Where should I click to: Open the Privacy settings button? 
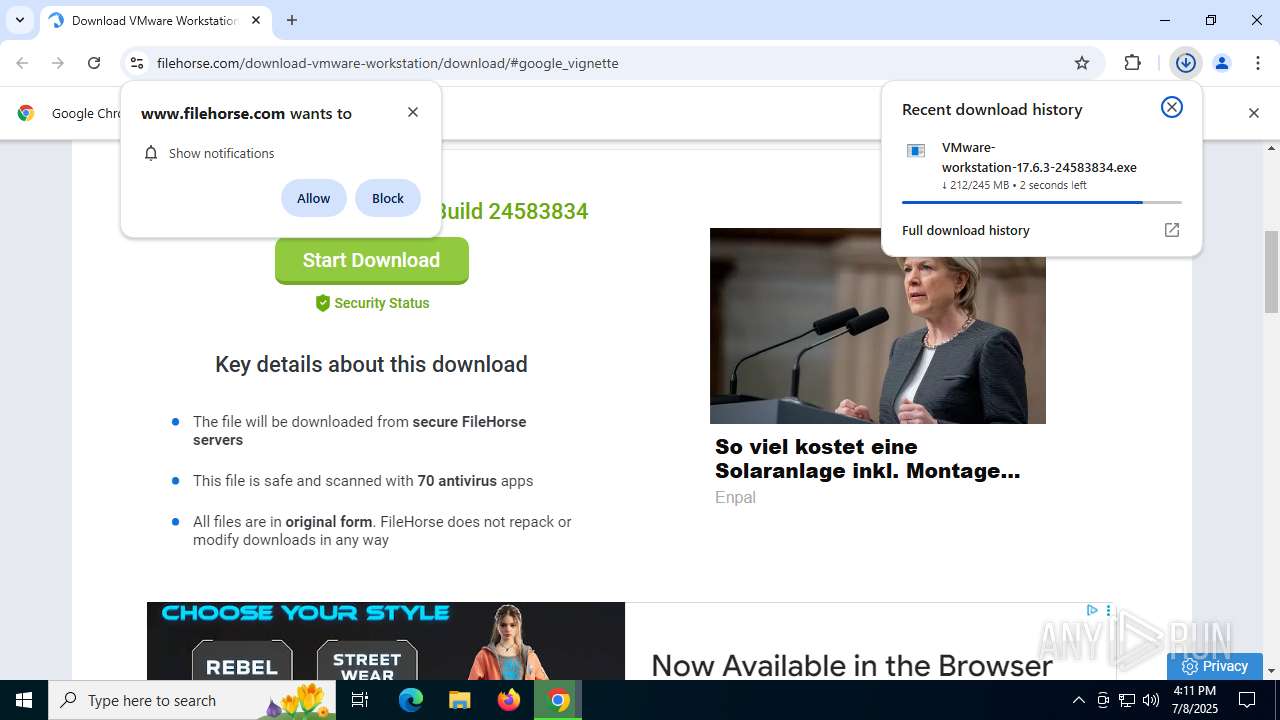point(1215,666)
